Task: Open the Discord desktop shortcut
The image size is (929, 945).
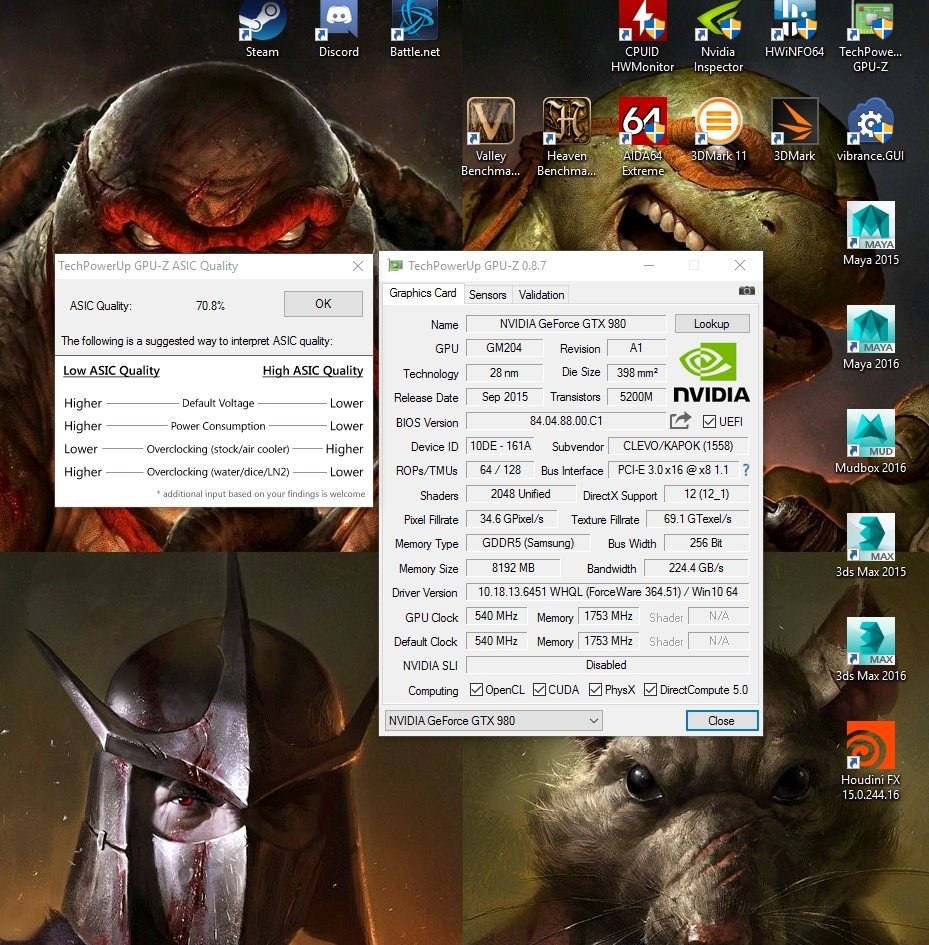Action: [x=339, y=29]
